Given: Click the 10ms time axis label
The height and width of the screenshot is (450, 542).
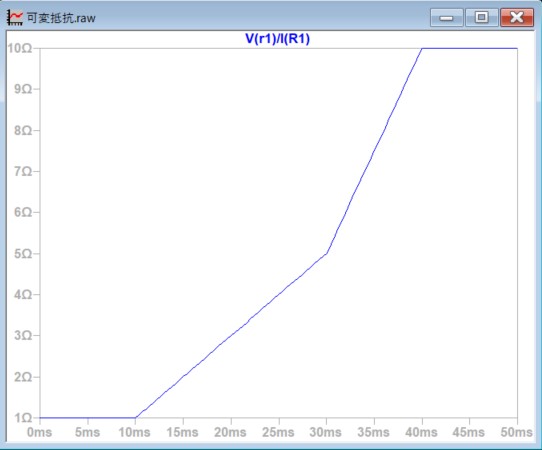Looking at the screenshot, I should click(x=134, y=432).
